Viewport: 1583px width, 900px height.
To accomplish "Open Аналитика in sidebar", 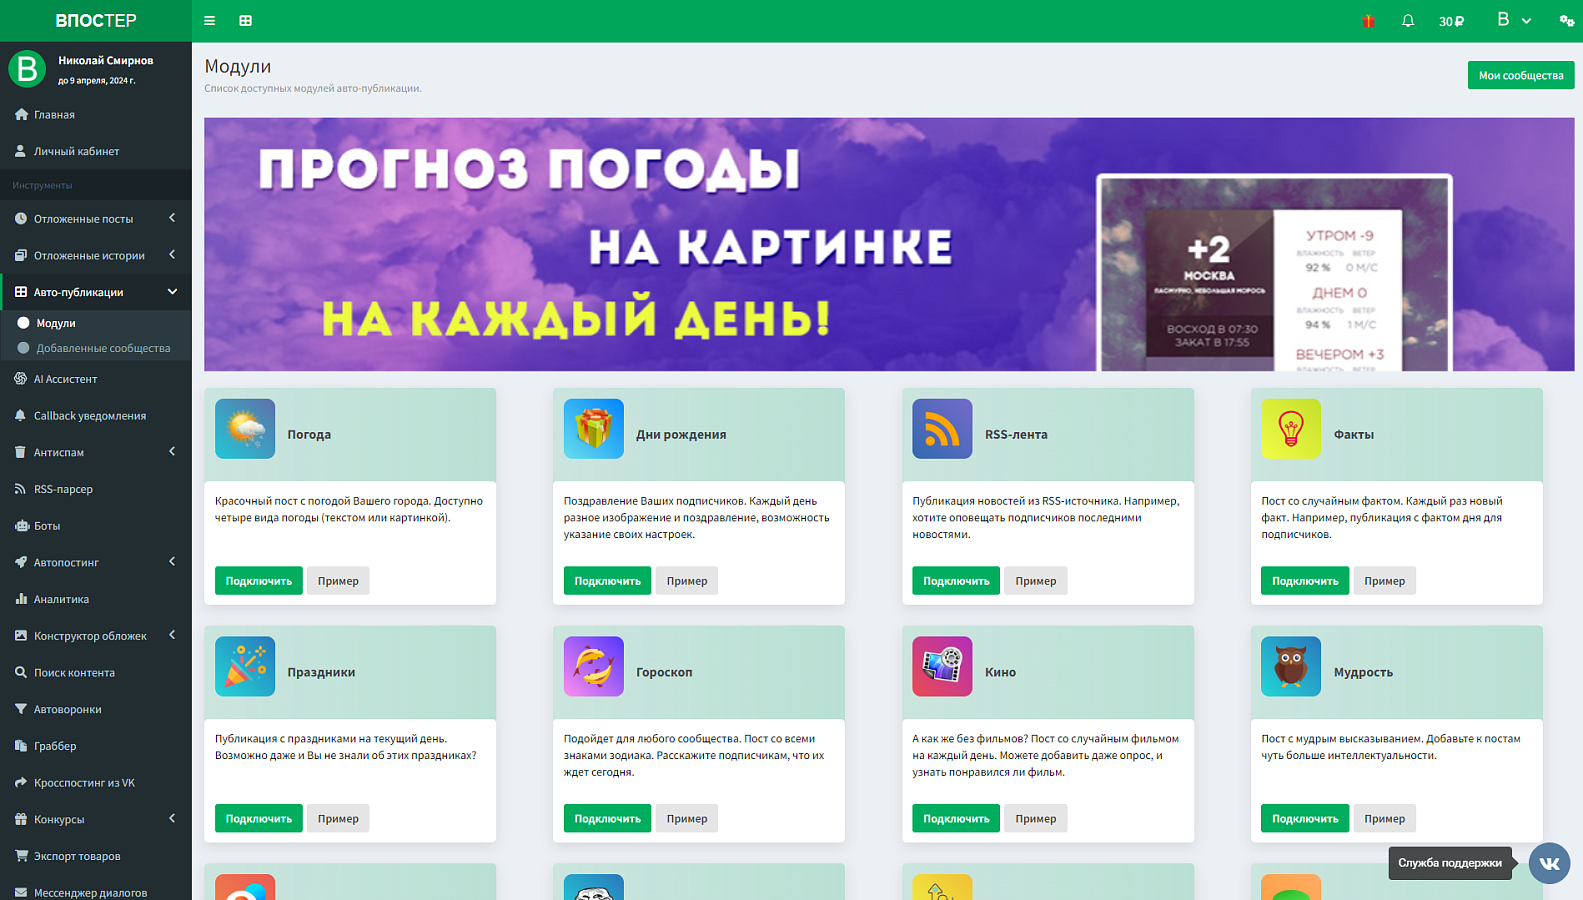I will click(96, 599).
